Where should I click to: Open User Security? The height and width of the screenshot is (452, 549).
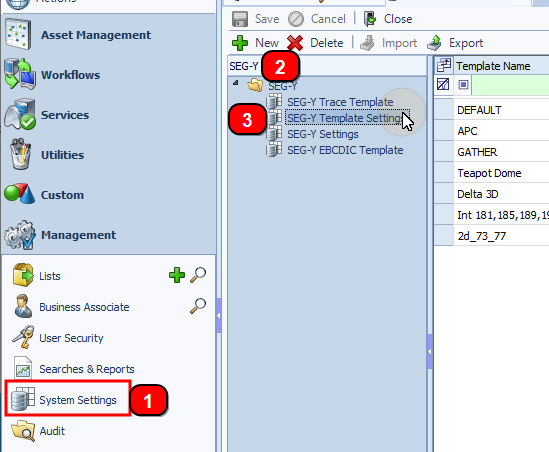(71, 338)
